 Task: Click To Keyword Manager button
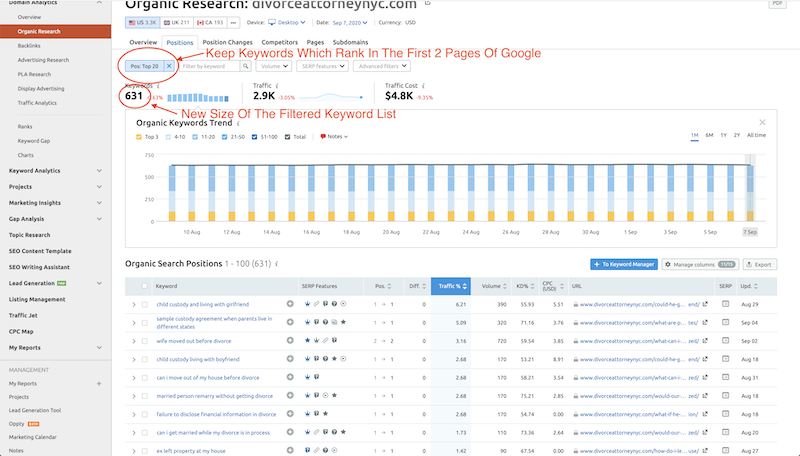pos(624,264)
